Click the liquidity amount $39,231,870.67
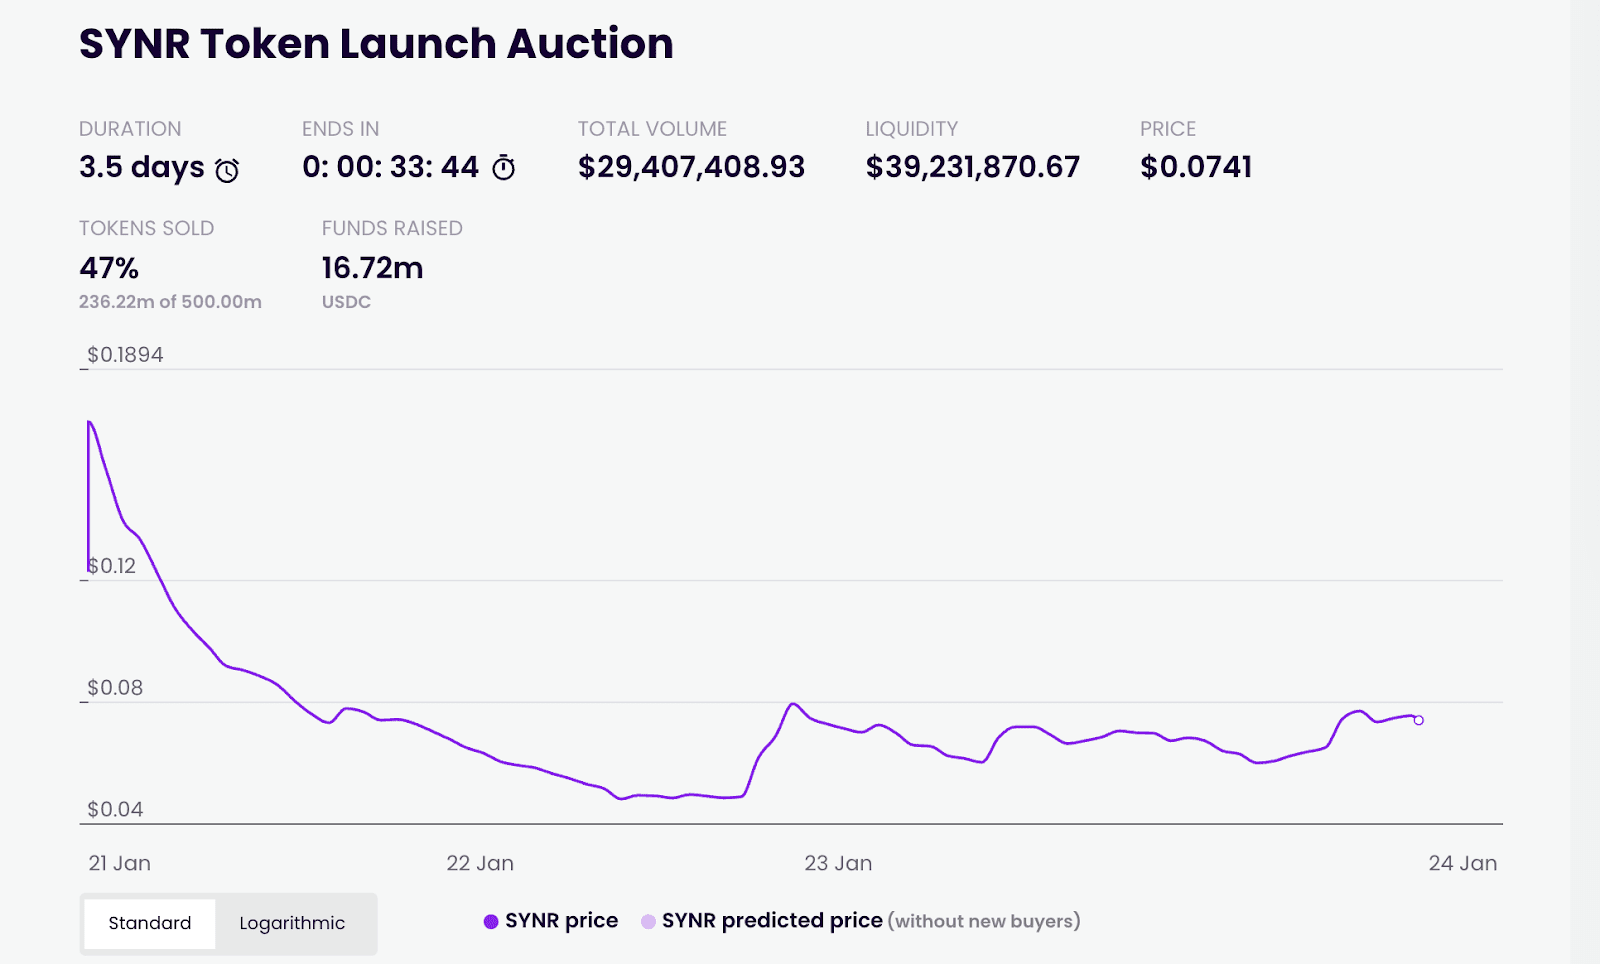 pos(972,167)
